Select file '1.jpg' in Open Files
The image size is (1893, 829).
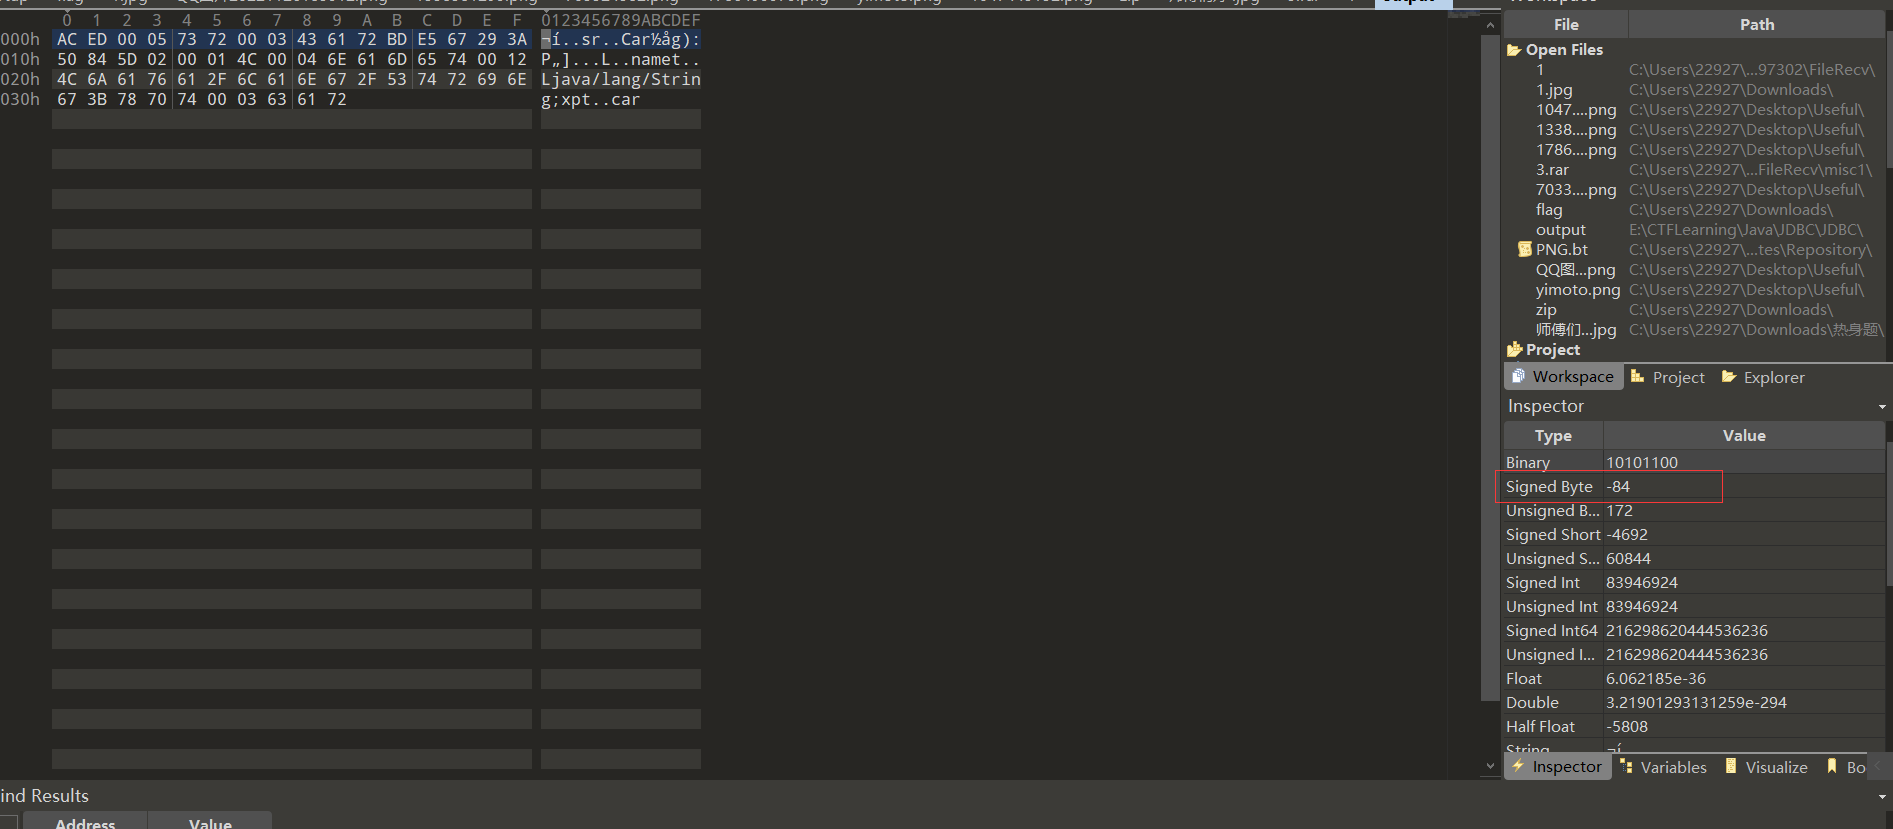coord(1554,90)
